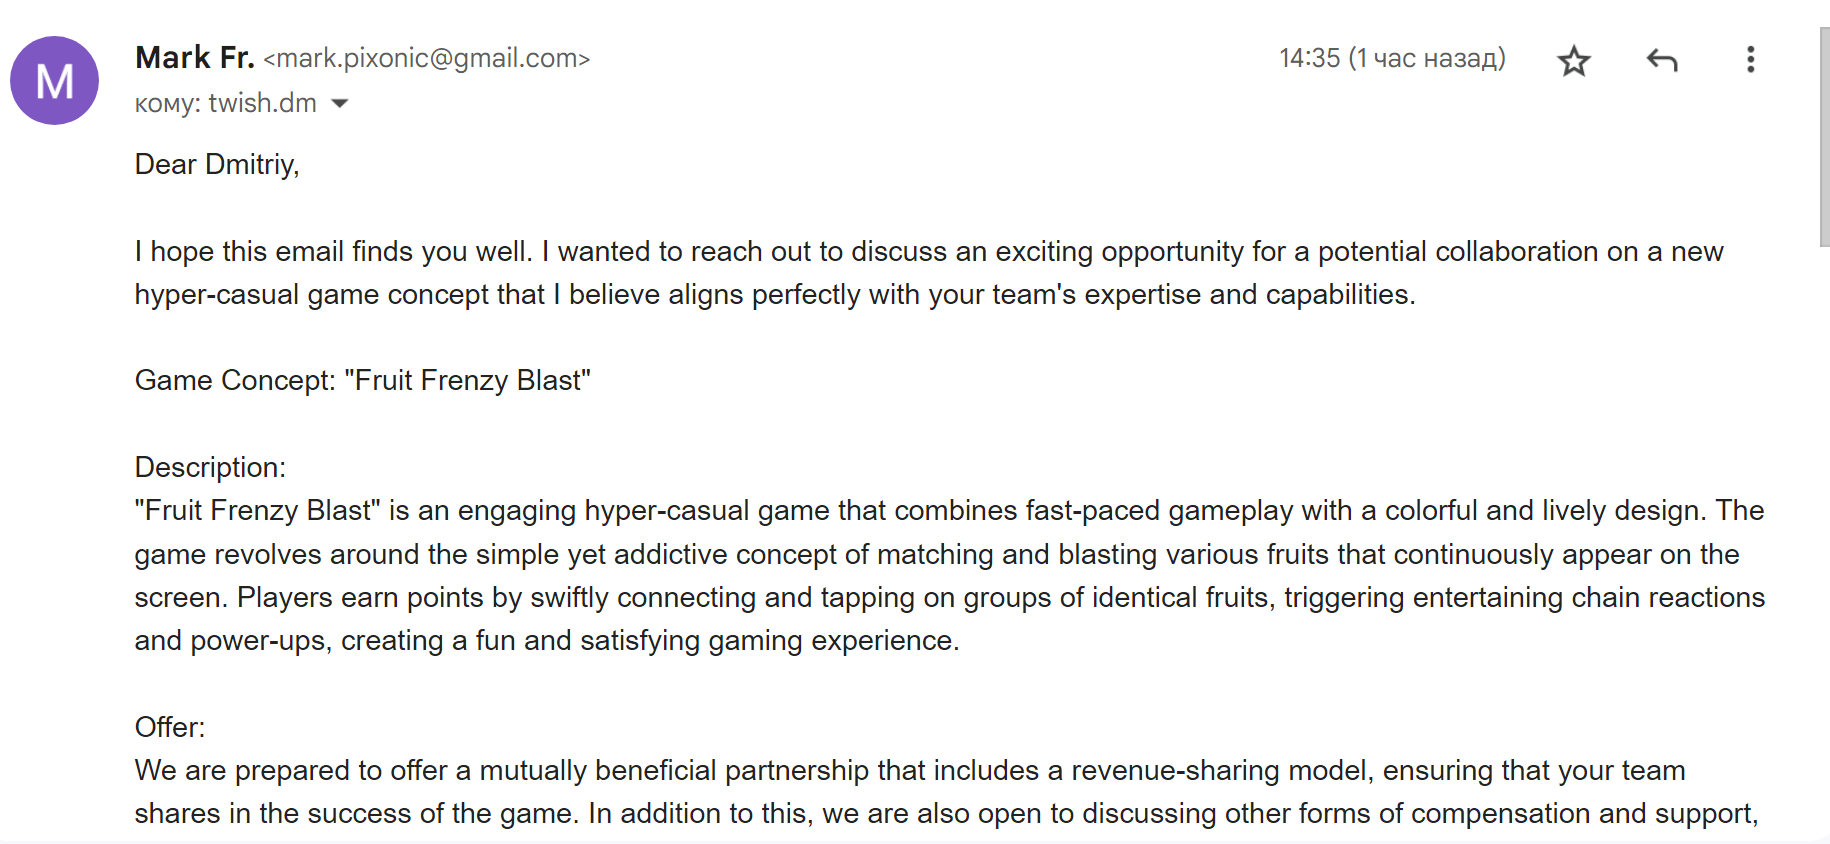Click the line starting 'We are prepared to offer'
The height and width of the screenshot is (844, 1830).
pos(910,770)
